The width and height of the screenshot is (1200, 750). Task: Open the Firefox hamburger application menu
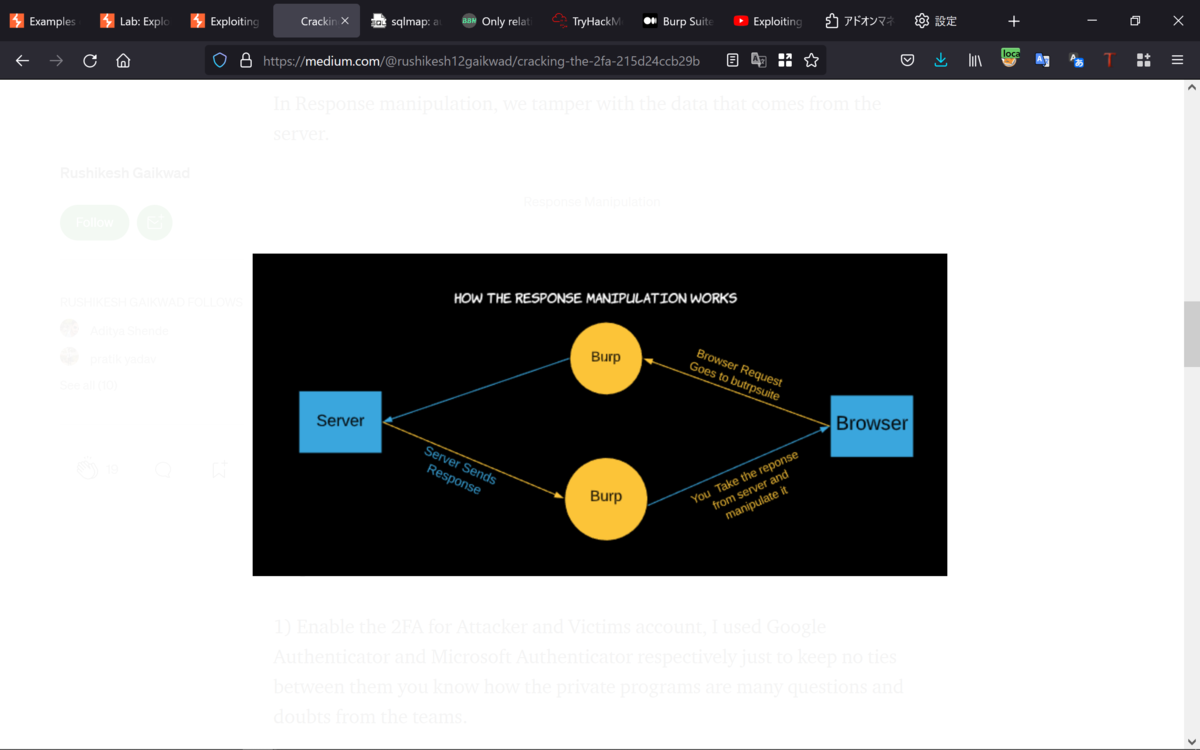click(x=1177, y=60)
